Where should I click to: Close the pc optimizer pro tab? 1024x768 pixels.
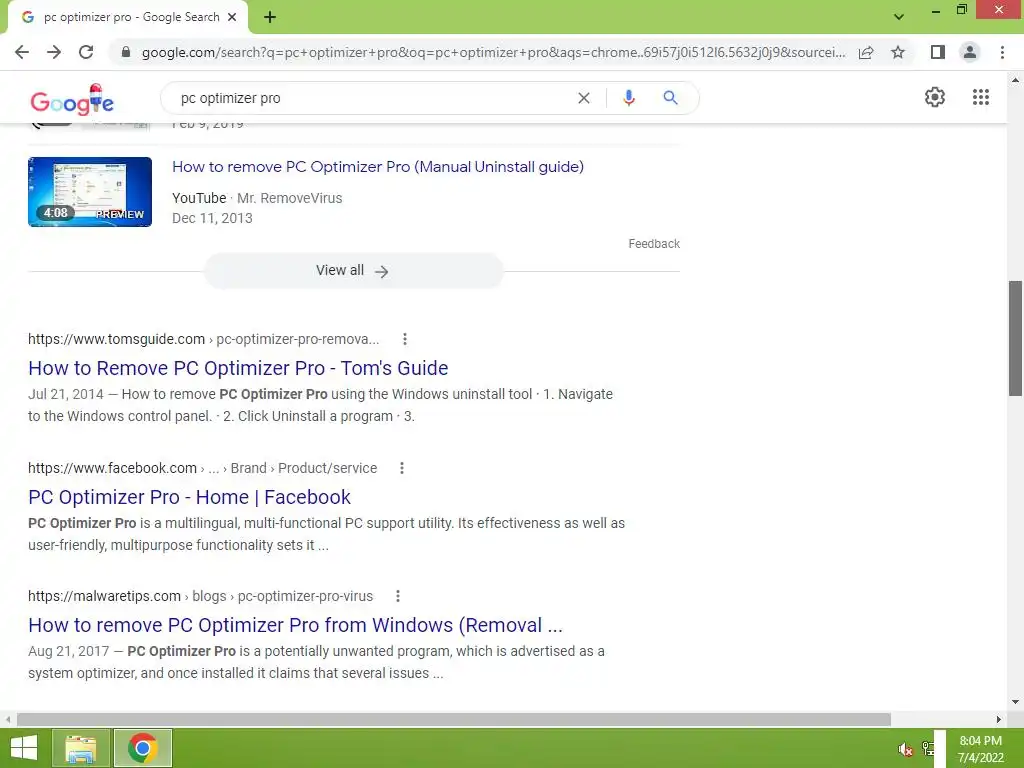(232, 17)
